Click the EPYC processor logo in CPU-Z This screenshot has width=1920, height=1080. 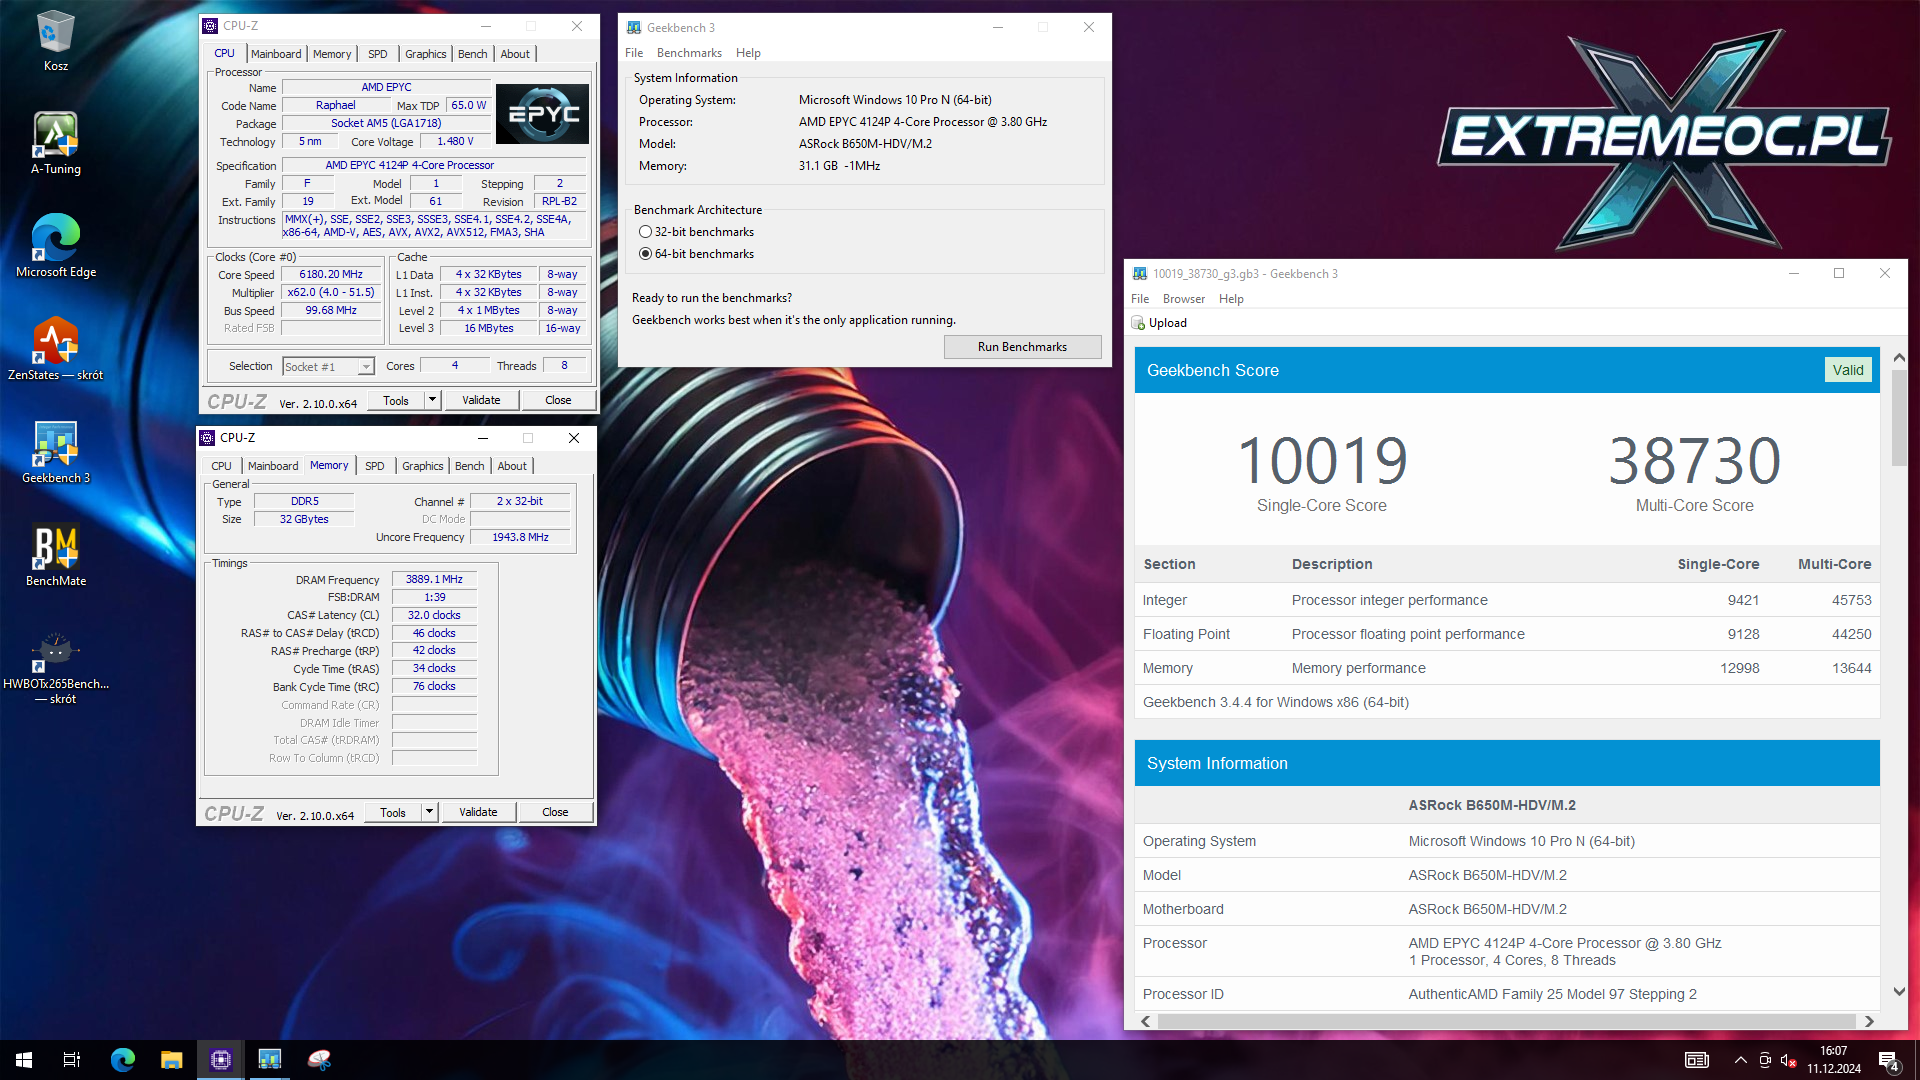543,114
